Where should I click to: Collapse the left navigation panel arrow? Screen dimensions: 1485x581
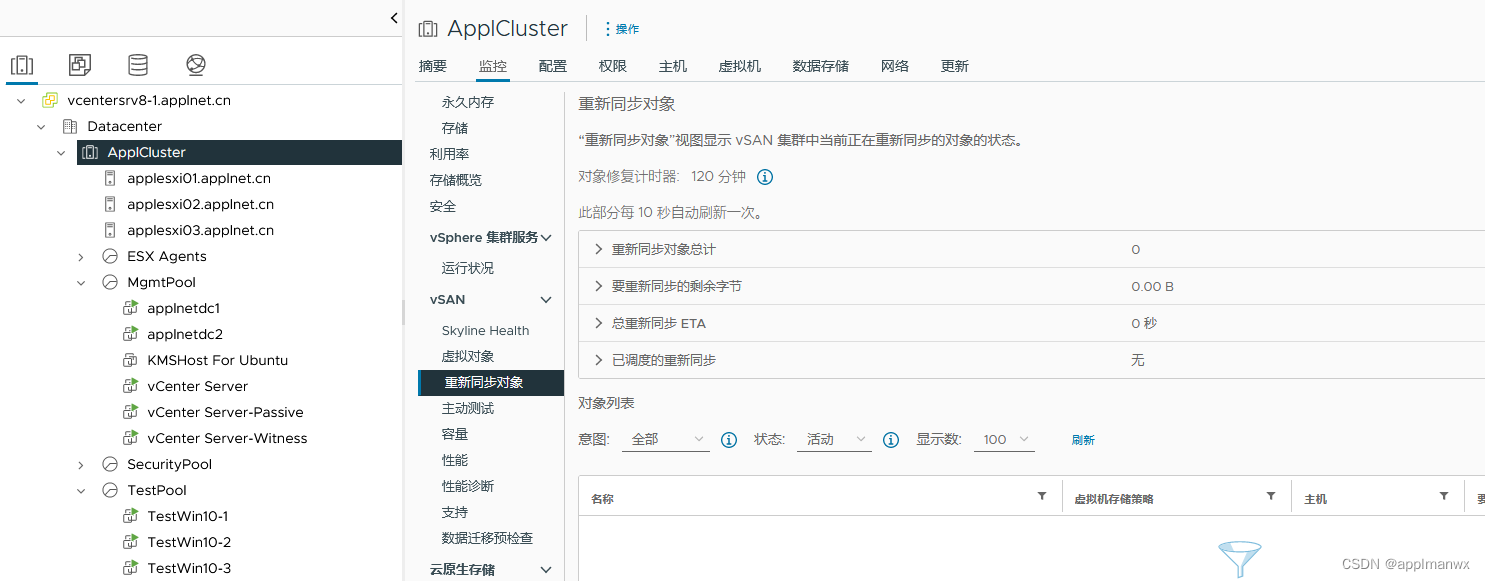point(394,18)
